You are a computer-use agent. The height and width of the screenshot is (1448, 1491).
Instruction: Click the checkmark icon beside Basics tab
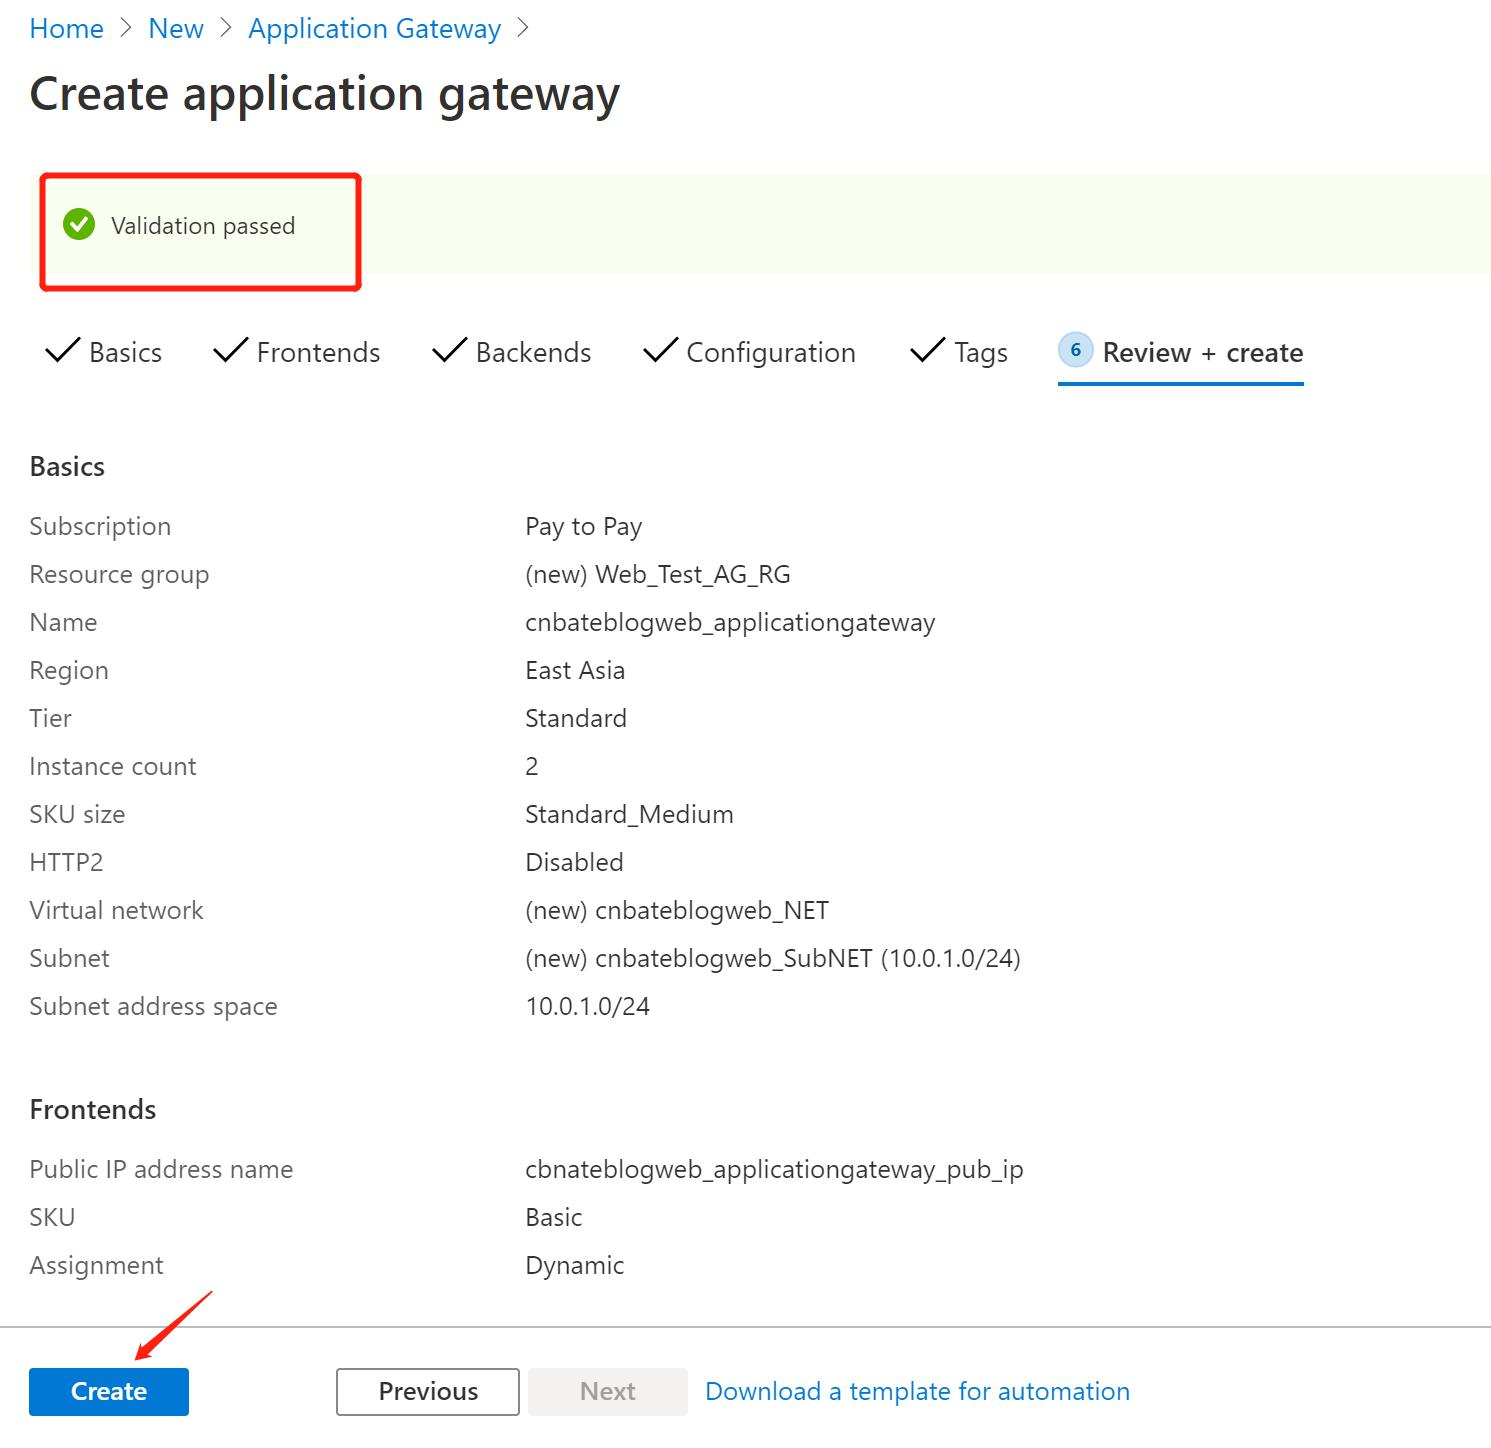point(60,351)
